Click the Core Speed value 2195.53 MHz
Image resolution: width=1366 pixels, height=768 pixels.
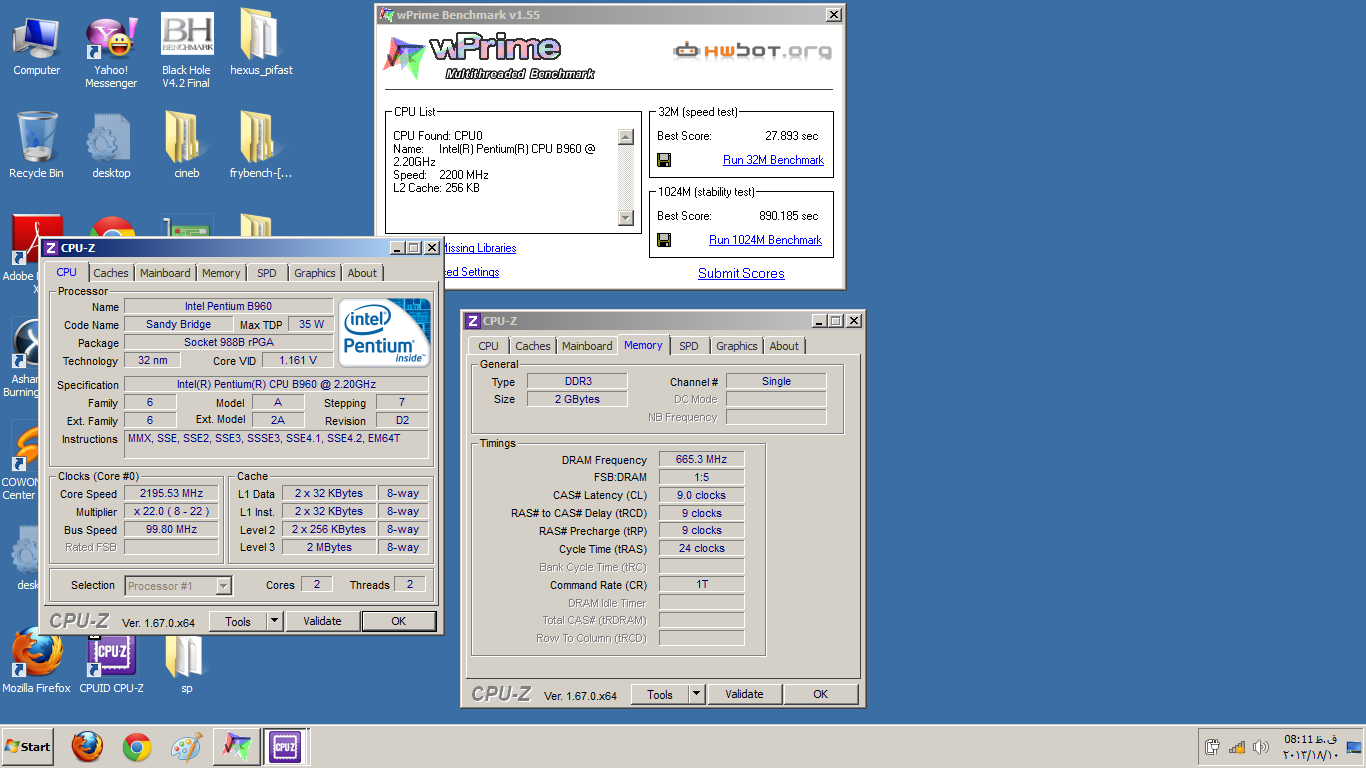click(x=171, y=494)
